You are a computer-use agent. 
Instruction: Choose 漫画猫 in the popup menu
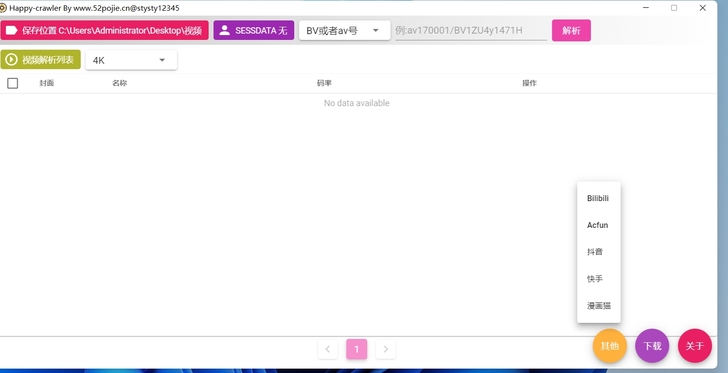click(x=598, y=306)
